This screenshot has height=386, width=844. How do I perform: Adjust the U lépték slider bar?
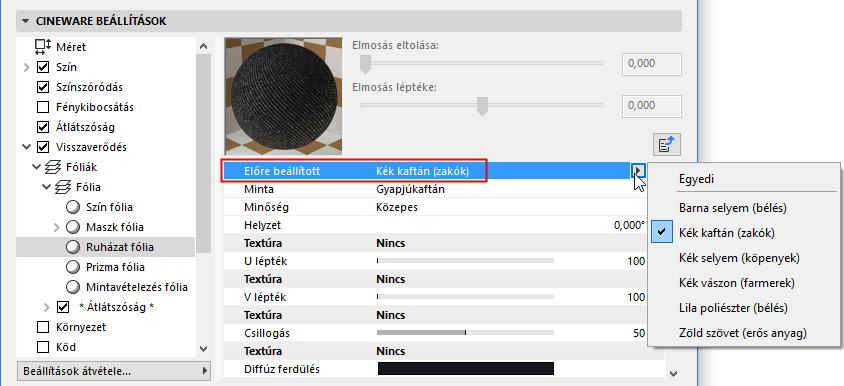(465, 261)
